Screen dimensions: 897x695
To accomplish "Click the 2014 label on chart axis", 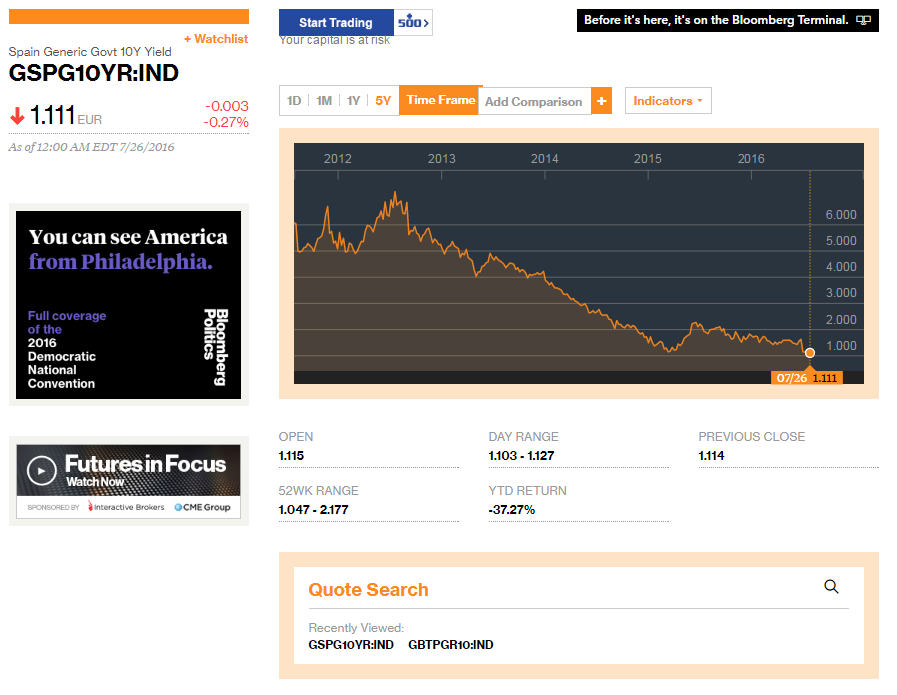I will (545, 158).
